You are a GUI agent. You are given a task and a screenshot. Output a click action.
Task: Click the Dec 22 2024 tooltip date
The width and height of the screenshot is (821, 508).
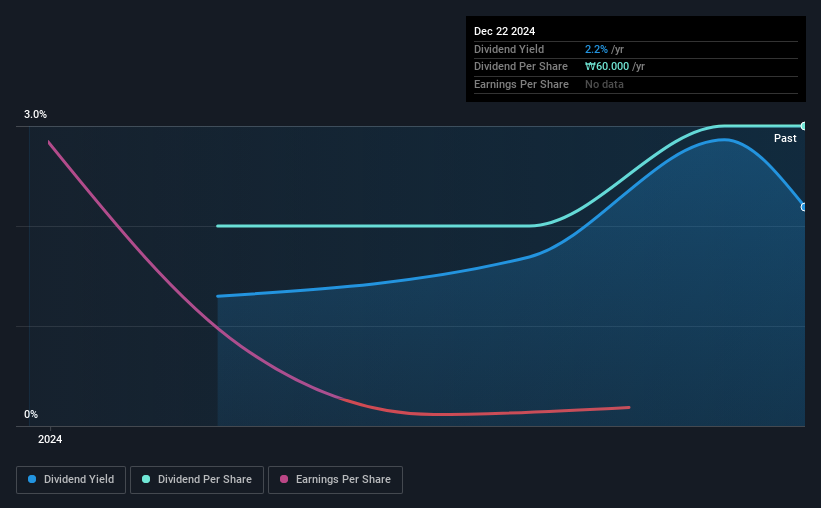tap(504, 31)
